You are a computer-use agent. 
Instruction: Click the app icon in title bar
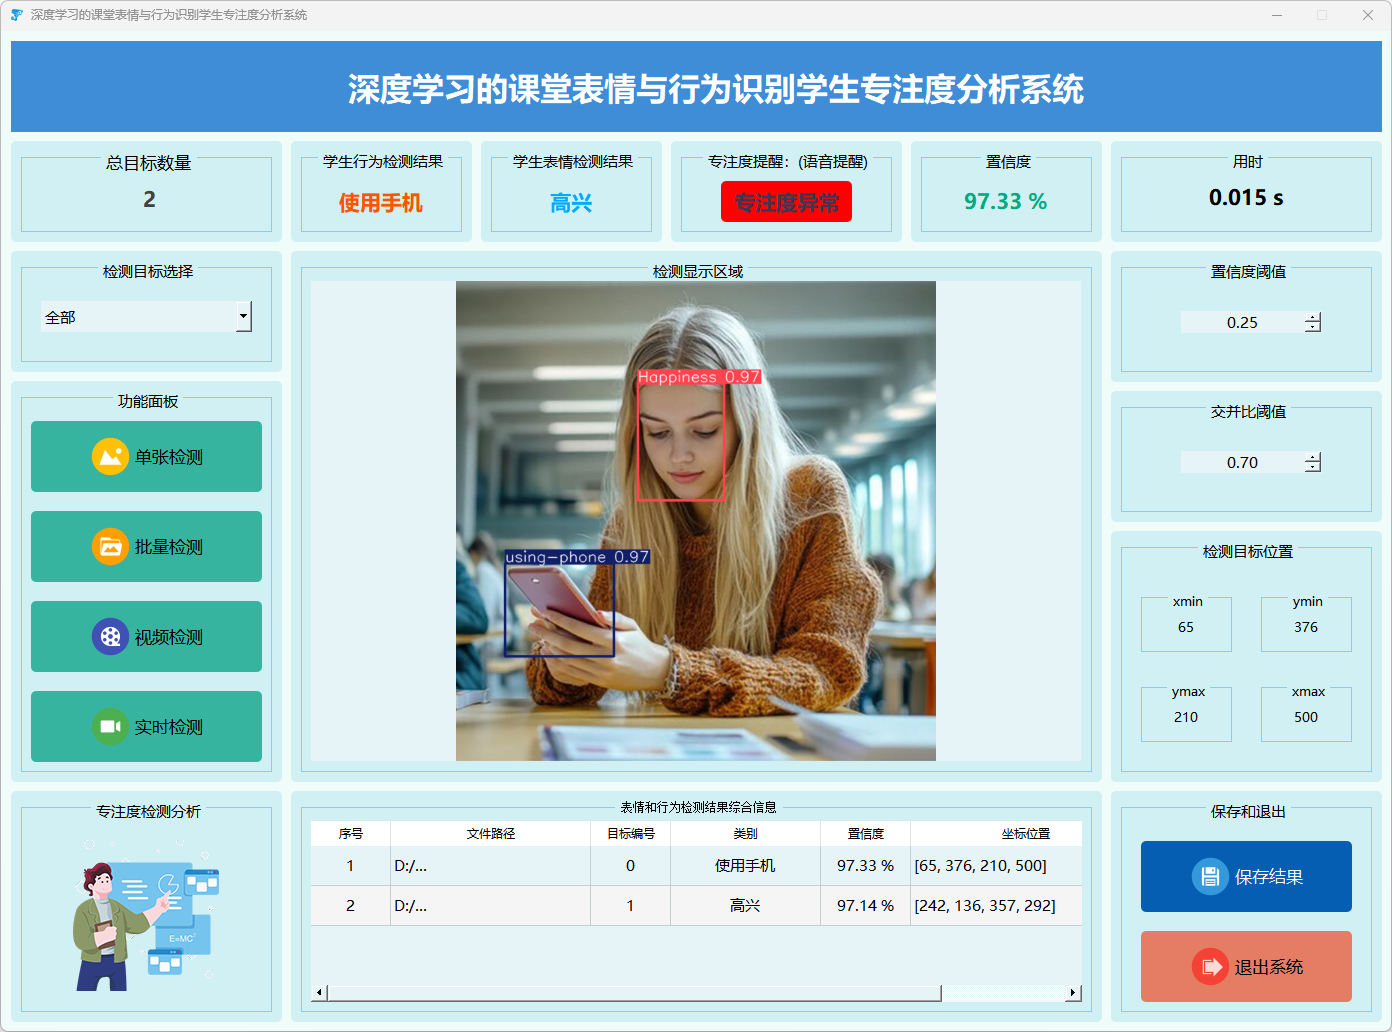point(16,15)
